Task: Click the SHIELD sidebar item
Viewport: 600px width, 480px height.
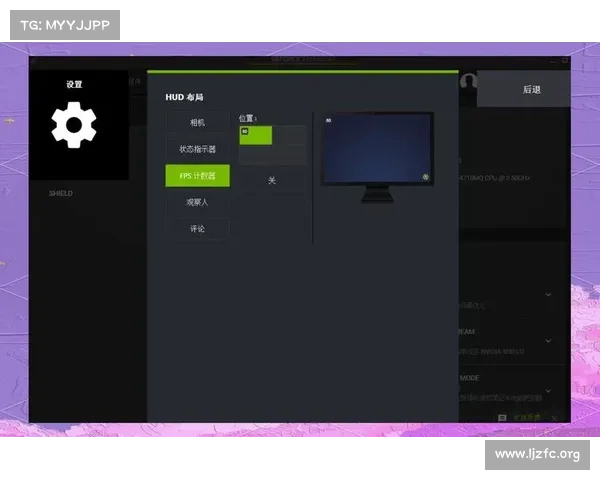Action: tap(61, 193)
